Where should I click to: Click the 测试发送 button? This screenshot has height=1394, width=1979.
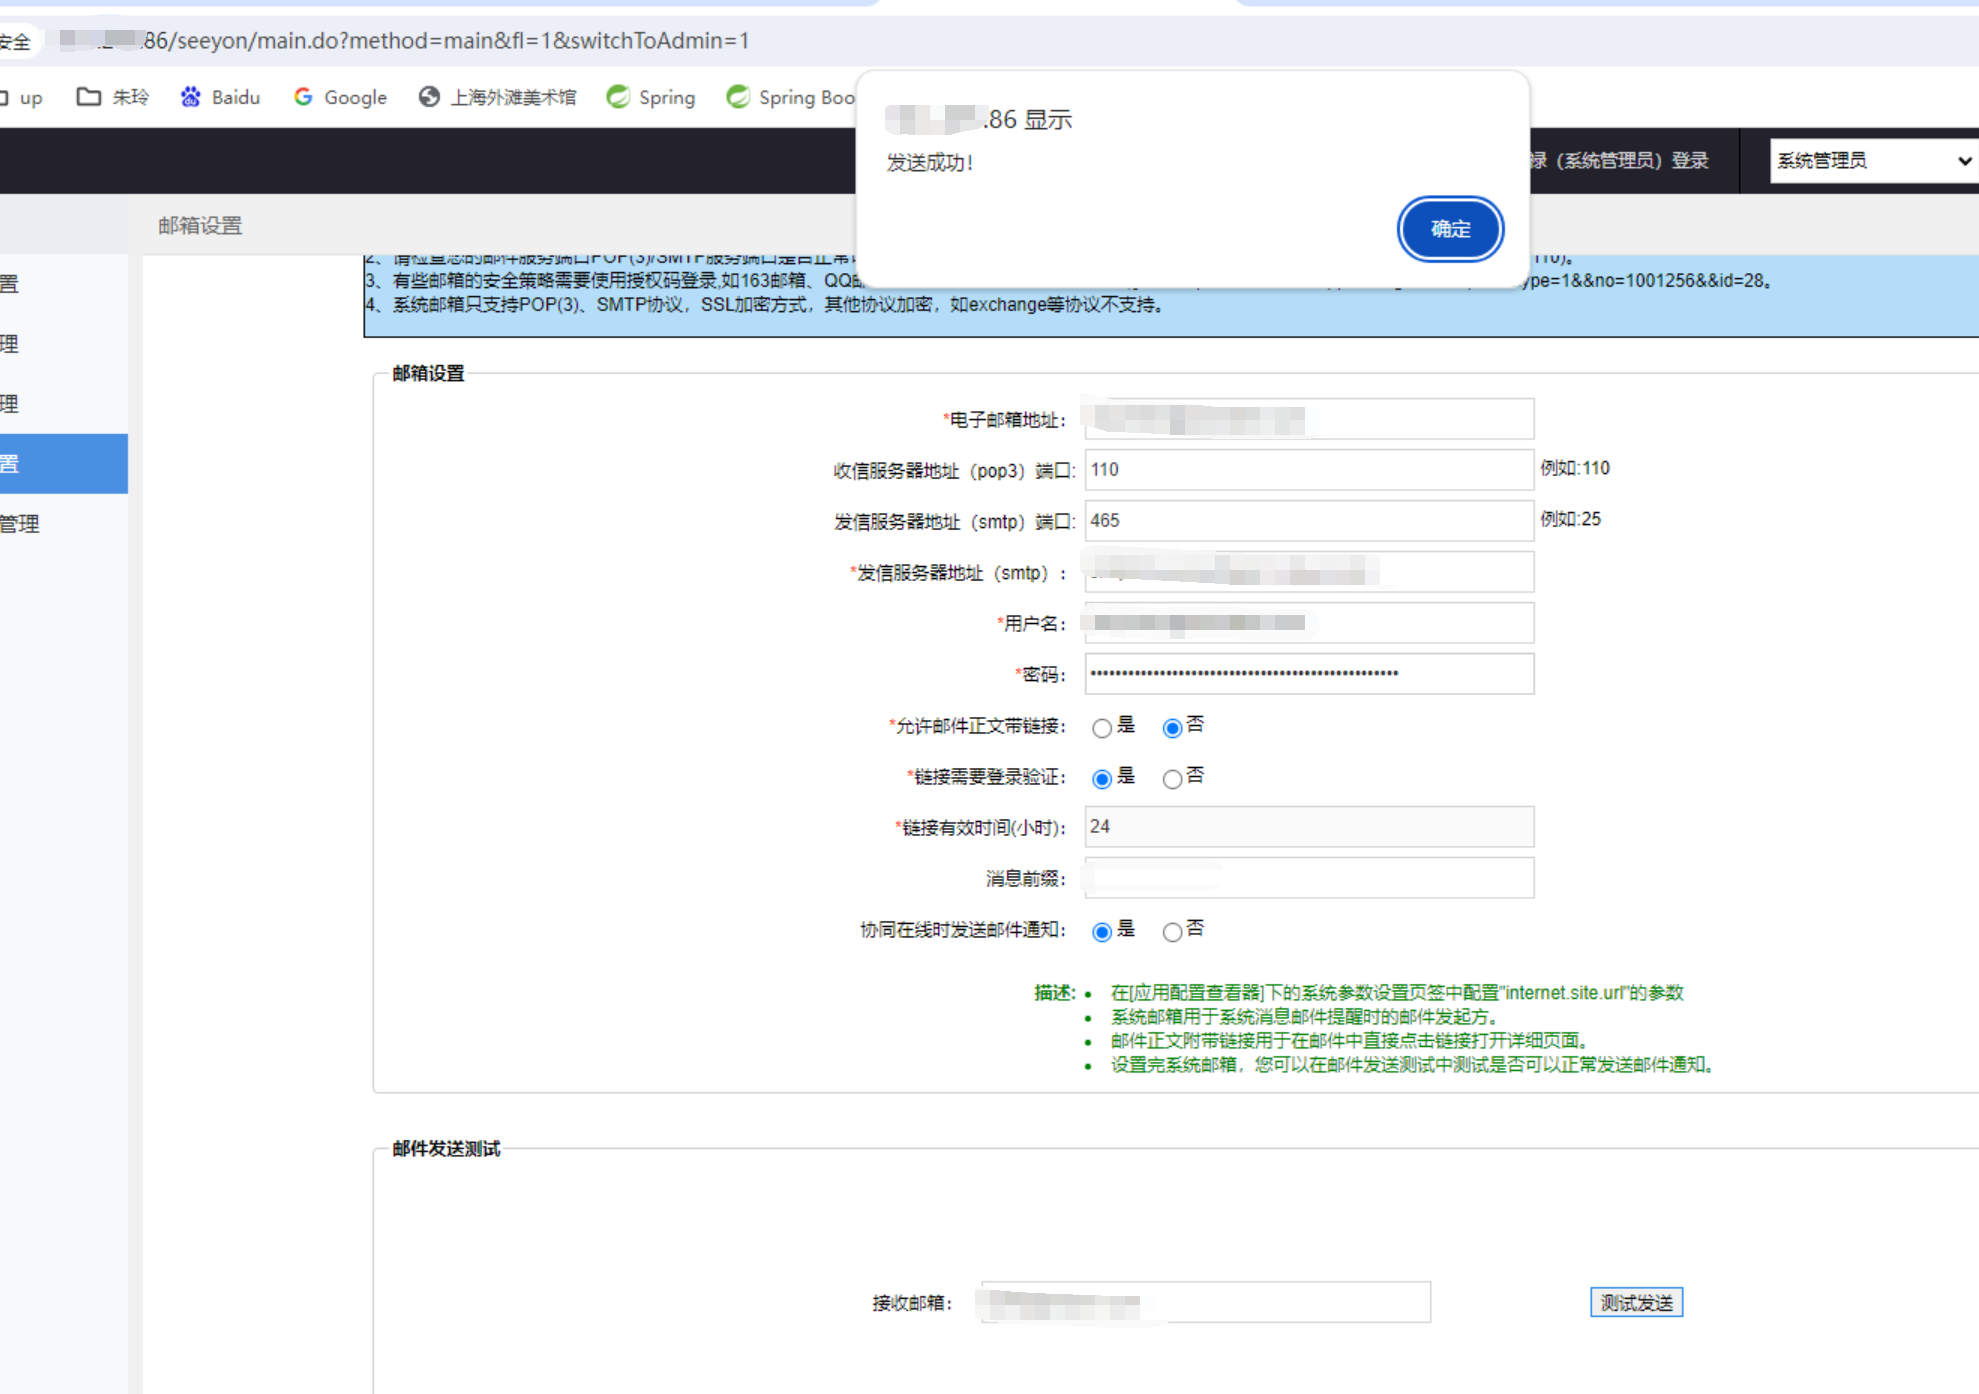point(1636,1303)
